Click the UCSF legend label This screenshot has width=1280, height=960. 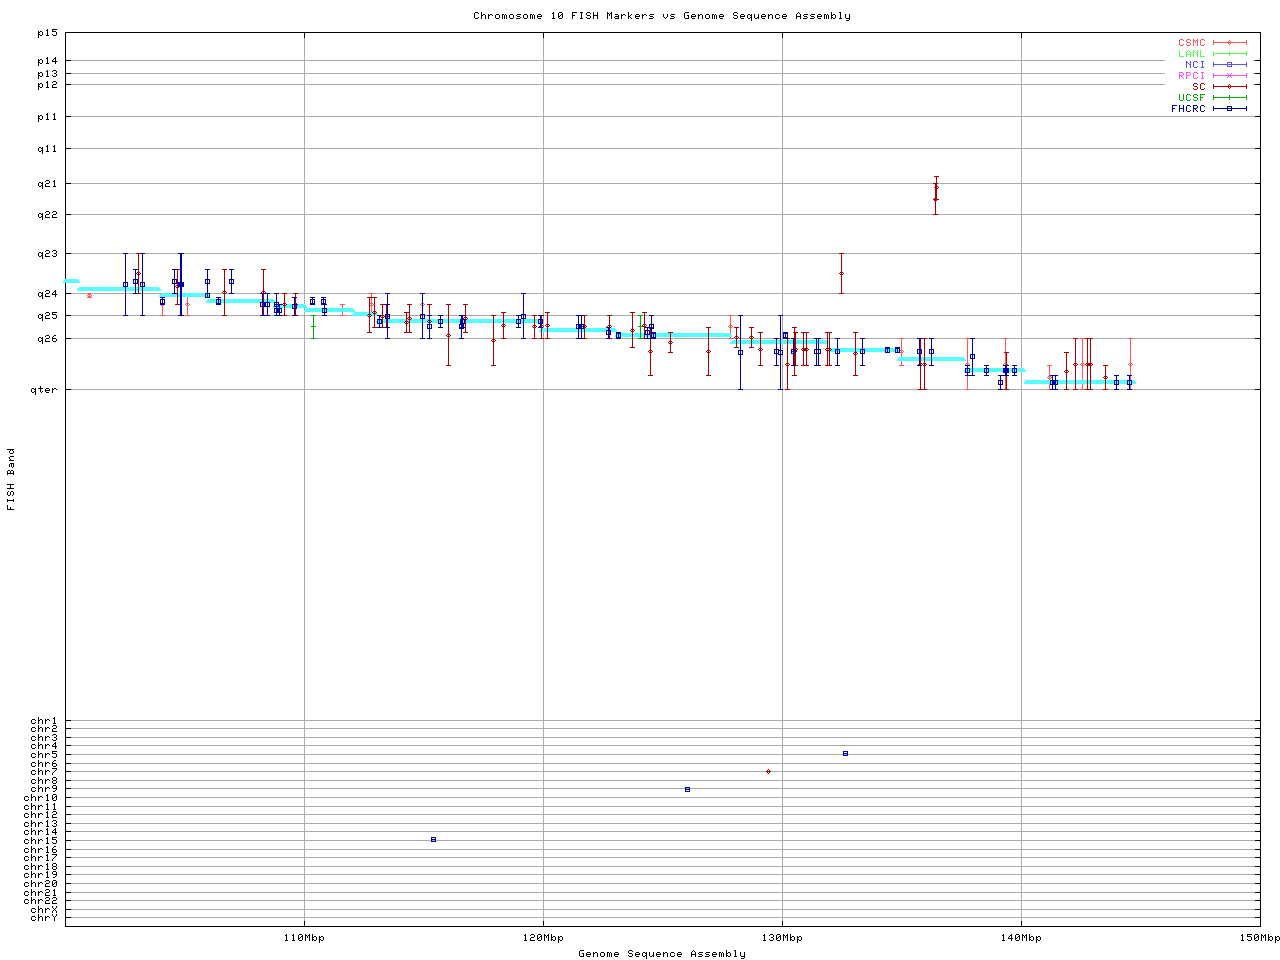click(1192, 97)
